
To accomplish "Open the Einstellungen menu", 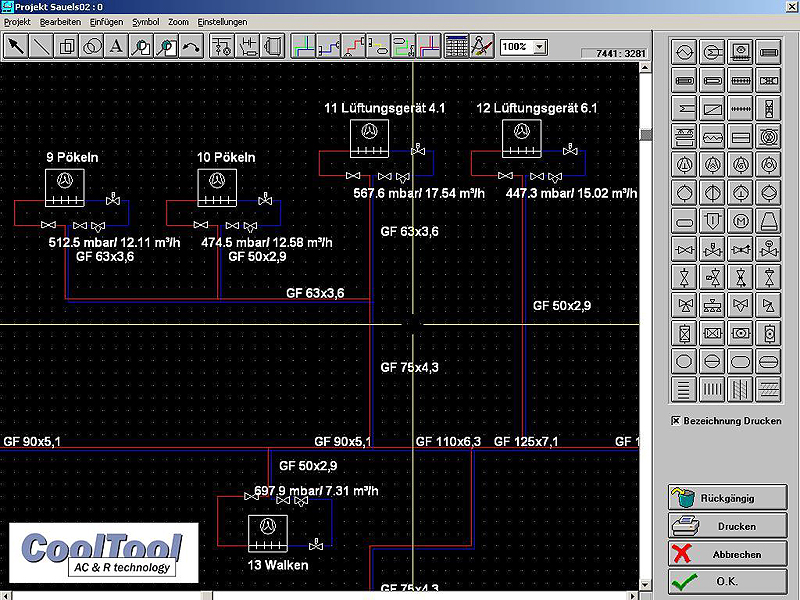I will click(x=222, y=21).
